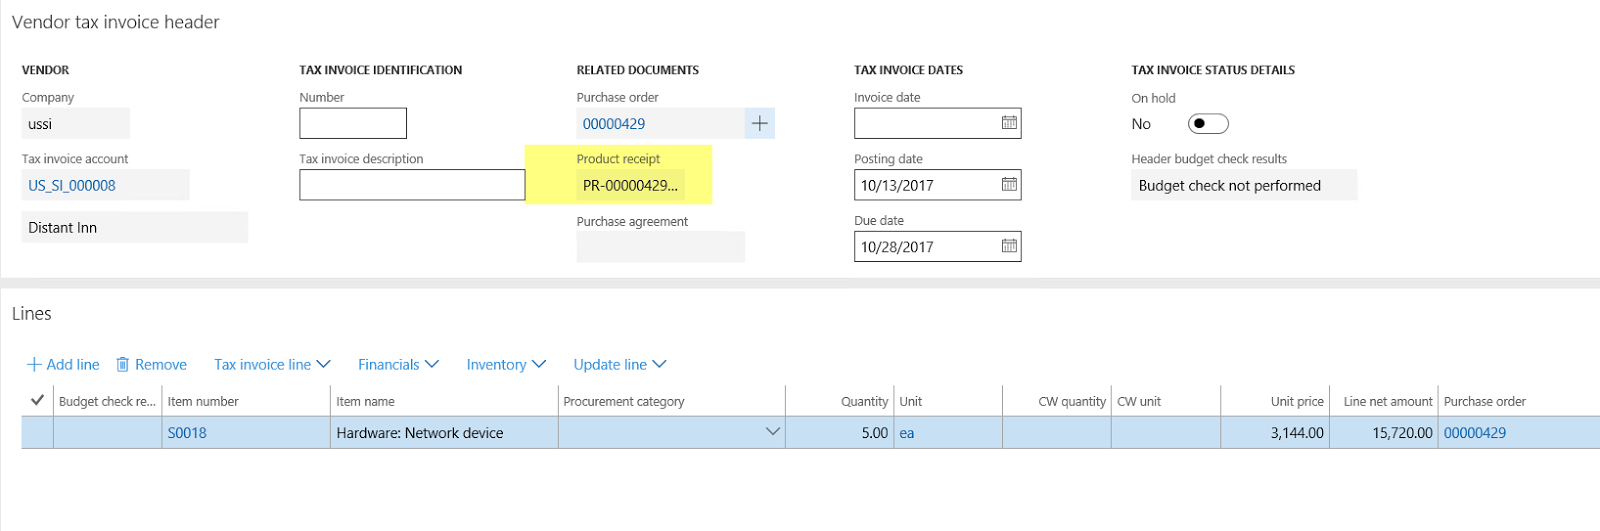Click the Tax invoice Number field
Screen dimensions: 1600x531
353,124
